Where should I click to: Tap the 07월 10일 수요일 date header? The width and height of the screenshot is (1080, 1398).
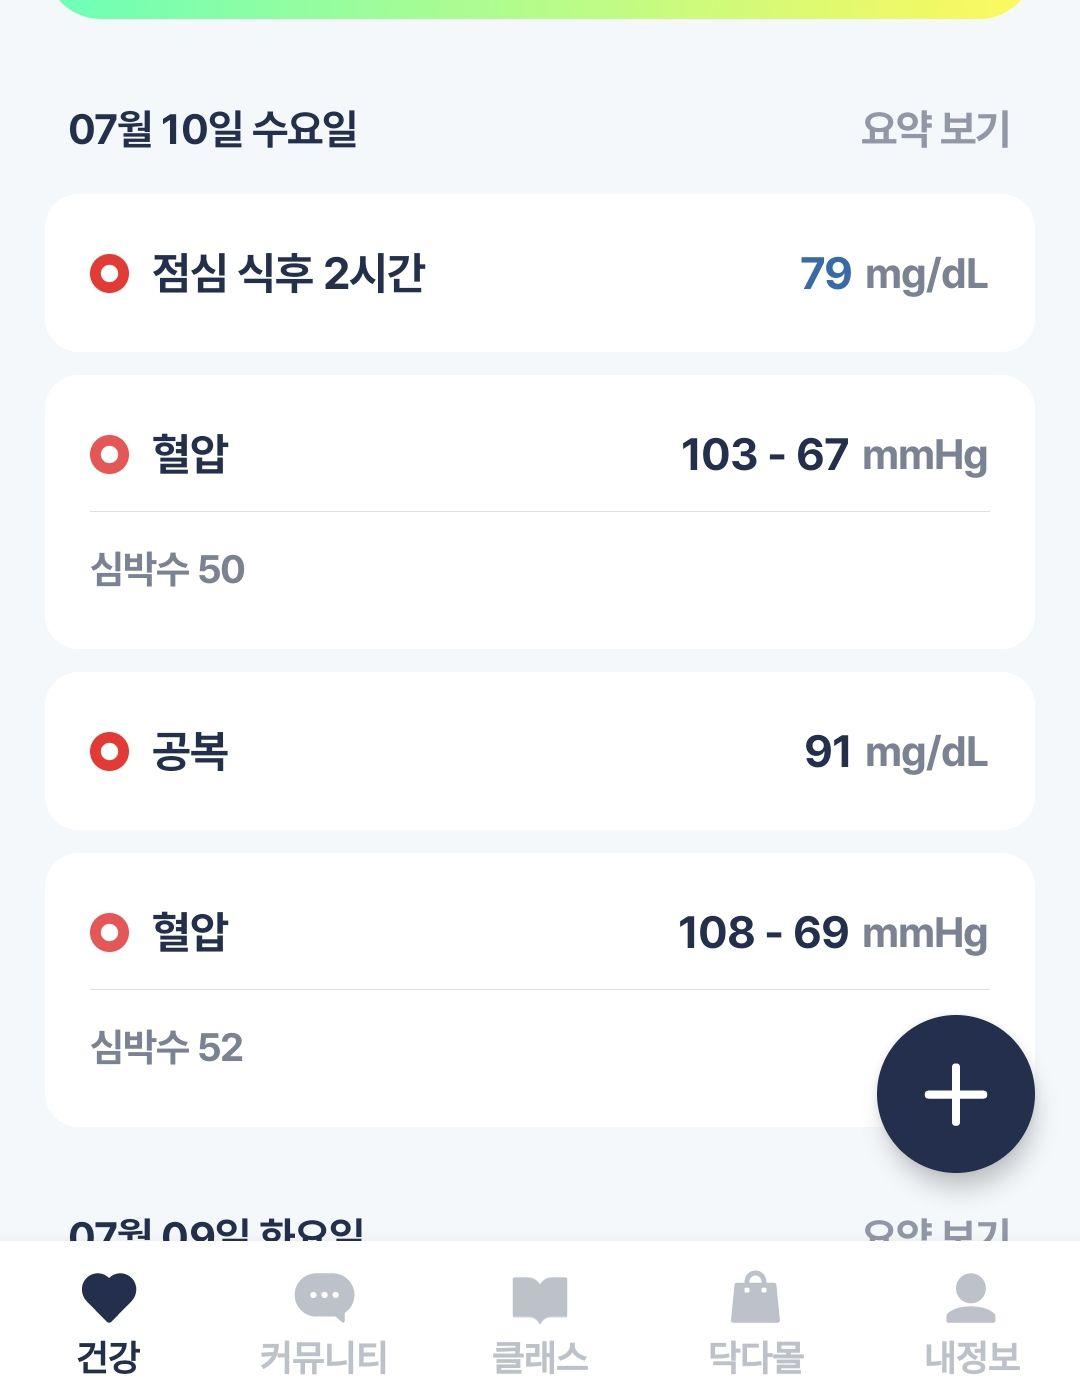[x=213, y=129]
